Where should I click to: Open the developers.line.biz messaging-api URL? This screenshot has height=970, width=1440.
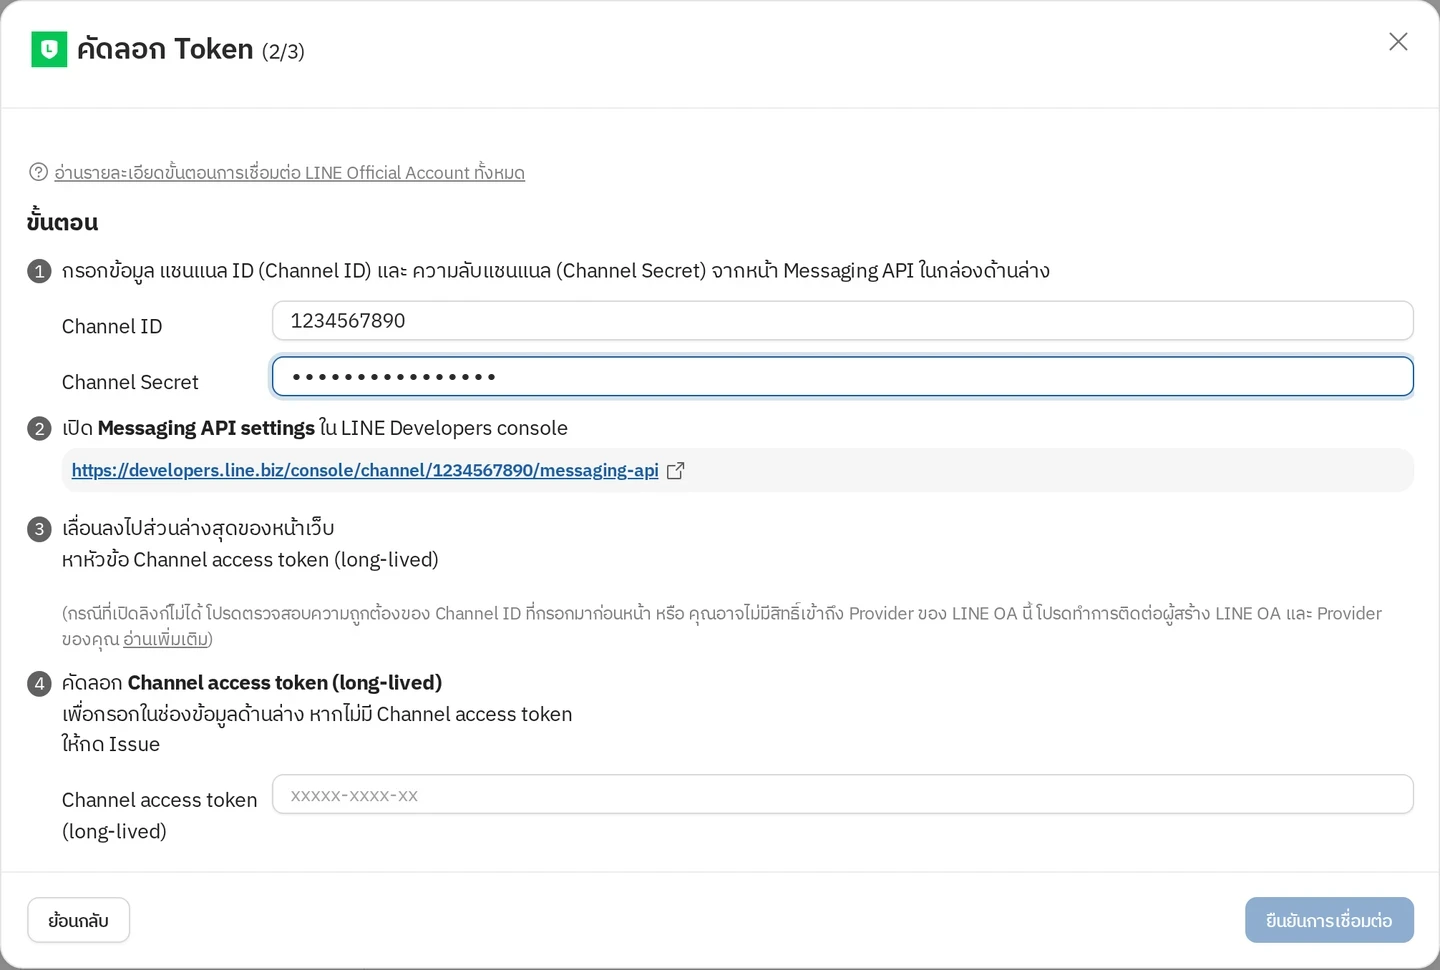[365, 470]
